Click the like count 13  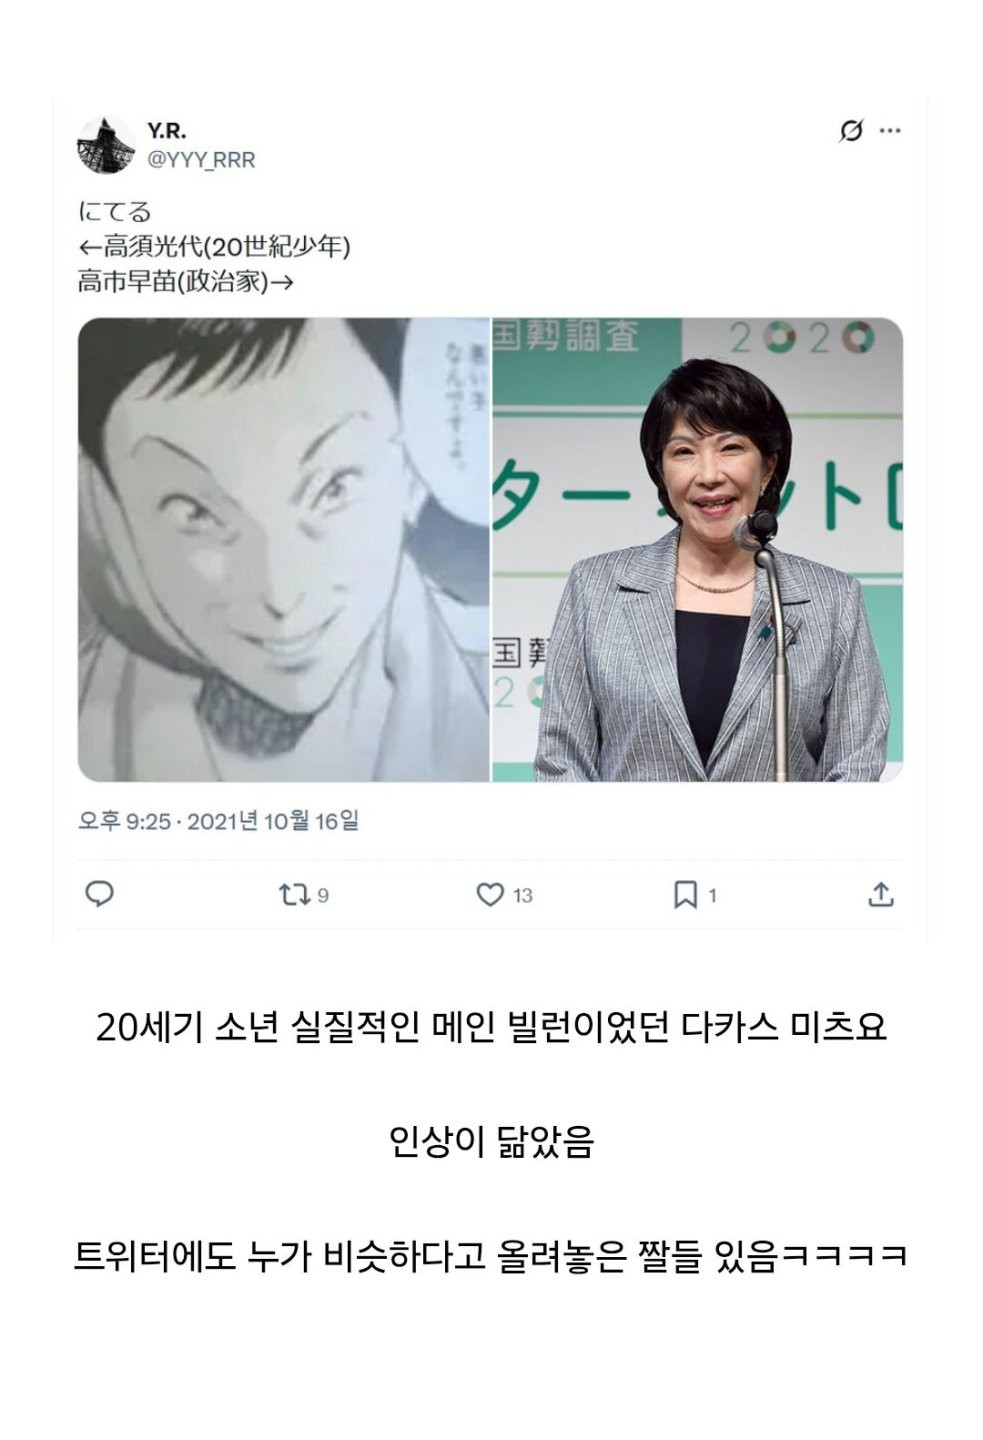523,895
